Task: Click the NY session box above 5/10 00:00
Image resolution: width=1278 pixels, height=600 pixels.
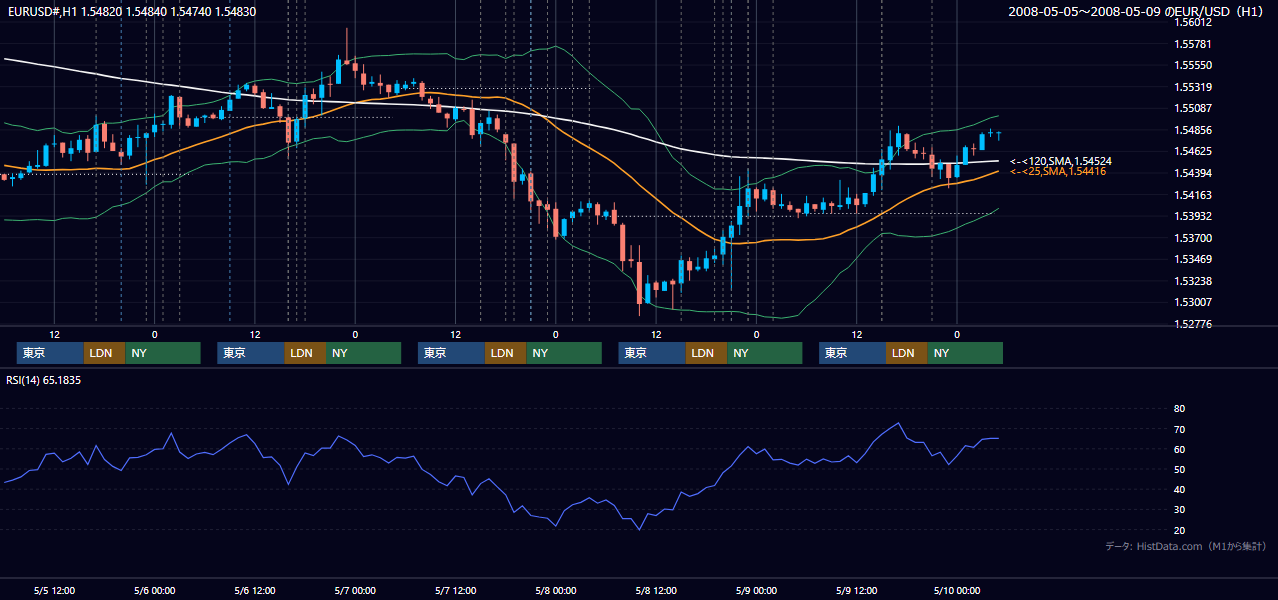Action: coord(964,353)
